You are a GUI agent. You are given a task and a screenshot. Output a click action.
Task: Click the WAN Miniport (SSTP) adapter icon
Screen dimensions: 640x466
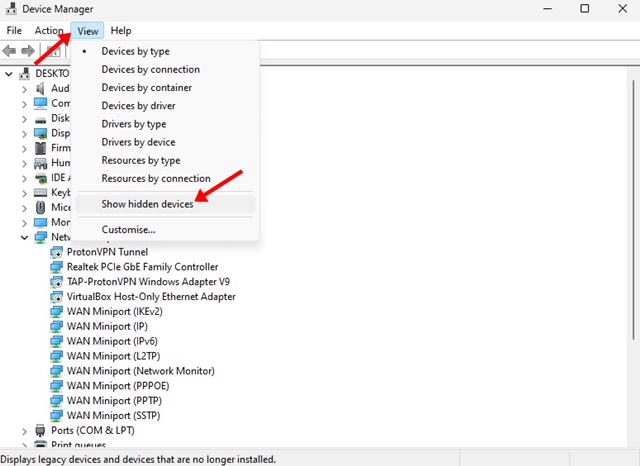(57, 415)
